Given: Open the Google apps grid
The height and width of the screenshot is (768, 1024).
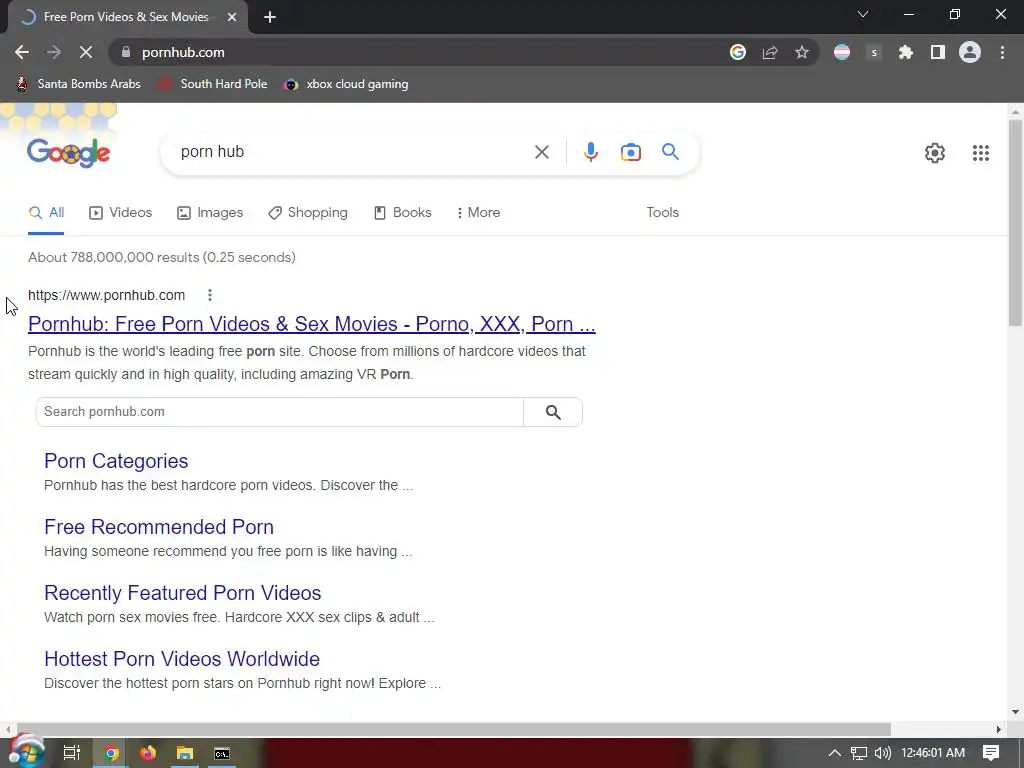Looking at the screenshot, I should (x=980, y=153).
